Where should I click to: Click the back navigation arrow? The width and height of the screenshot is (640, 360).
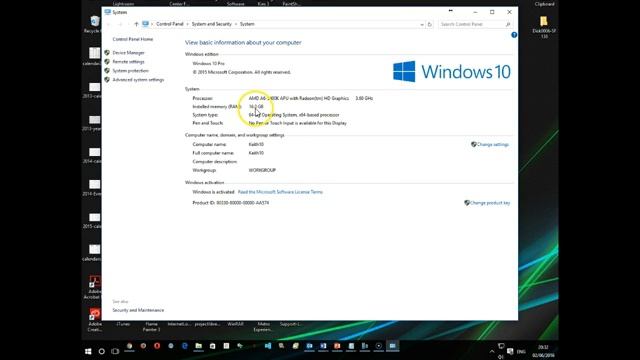[108, 24]
